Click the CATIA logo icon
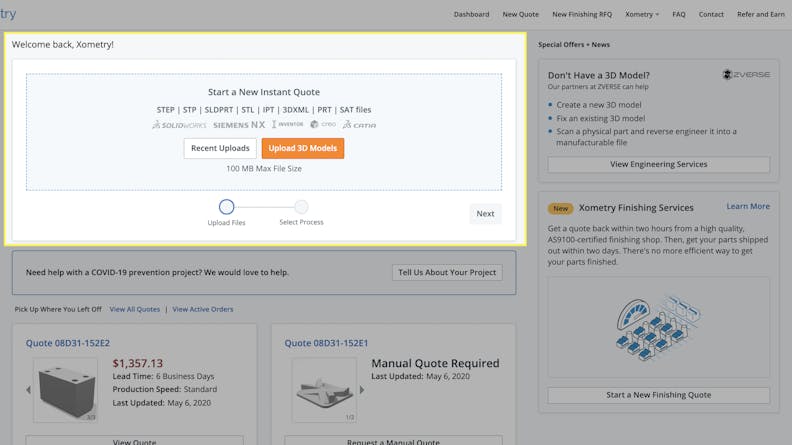The image size is (792, 445). point(359,125)
